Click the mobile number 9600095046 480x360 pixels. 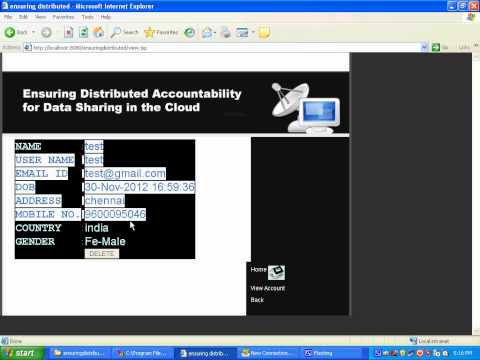point(115,214)
